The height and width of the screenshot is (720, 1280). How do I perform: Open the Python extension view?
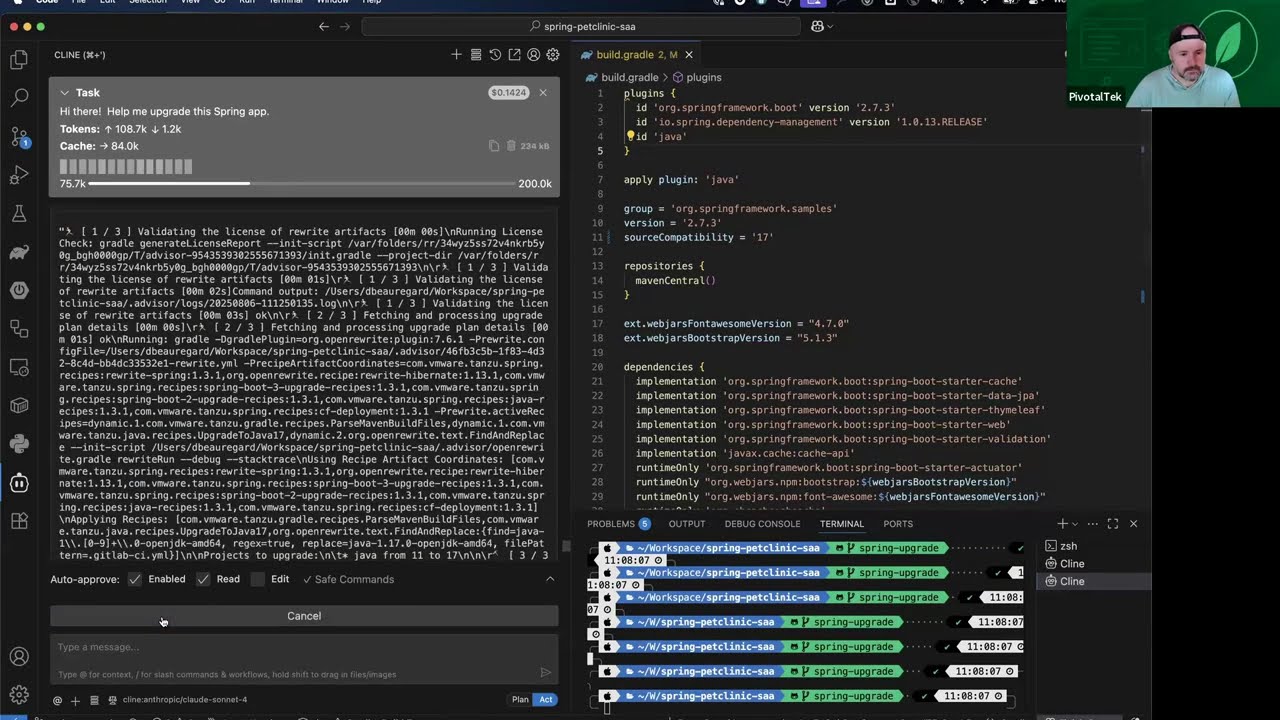[x=19, y=444]
